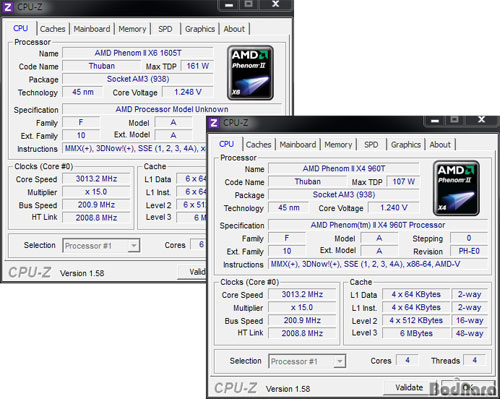Viewport: 500px width, 399px height.
Task: Click the x 15.0 multiplier in the front window
Action: click(302, 307)
